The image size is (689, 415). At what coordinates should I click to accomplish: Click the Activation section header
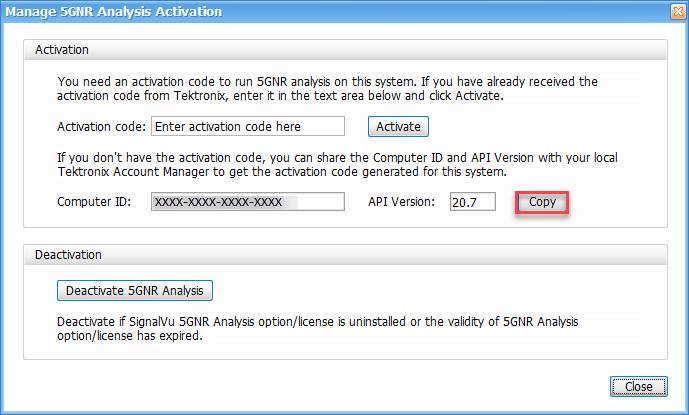coord(63,49)
